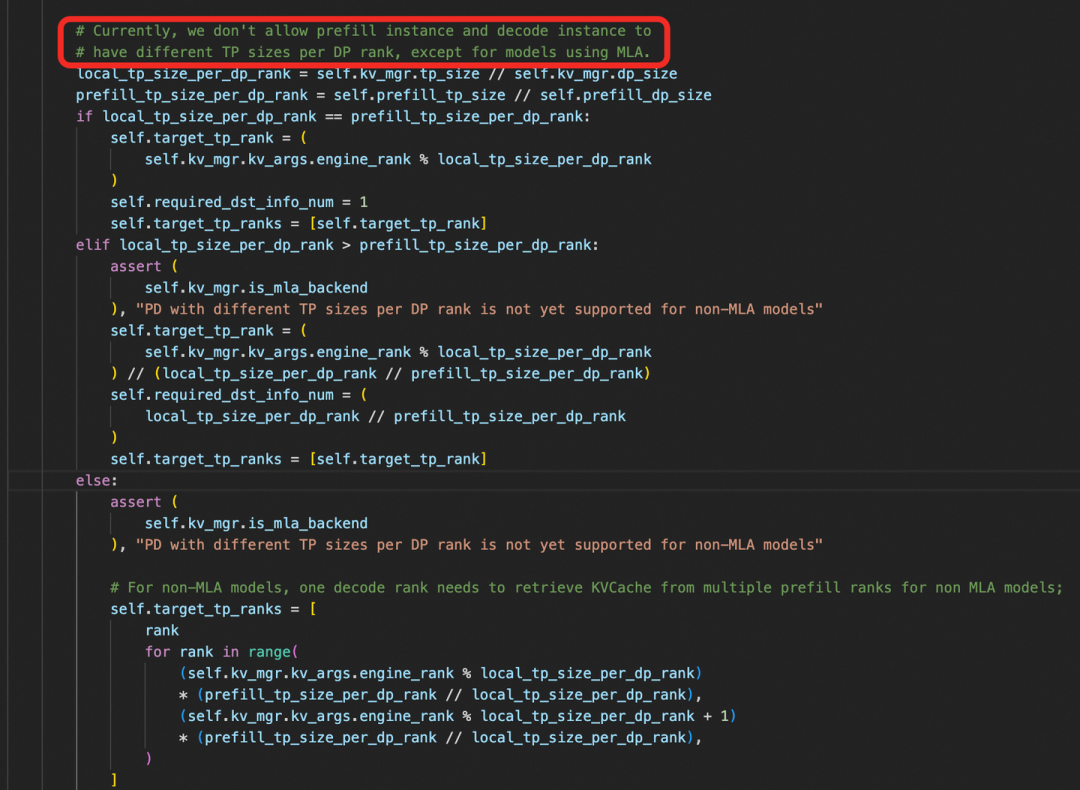Click 'self.target_tp_ranks = [' line
The width and height of the screenshot is (1080, 790).
(x=214, y=609)
